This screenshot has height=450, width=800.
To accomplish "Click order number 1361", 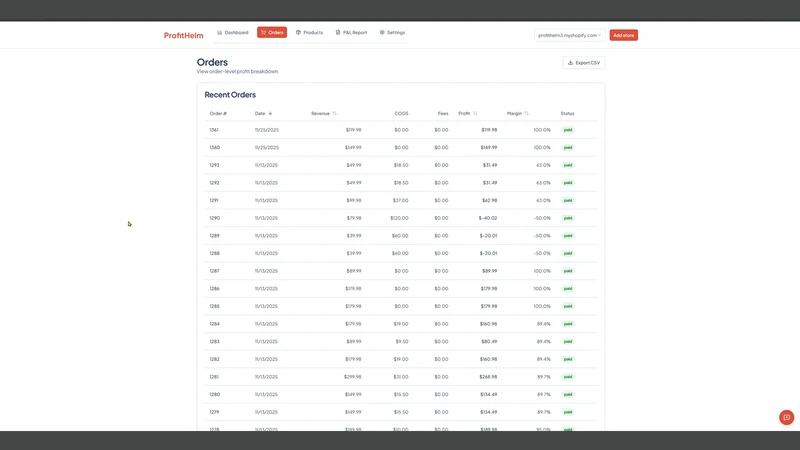I will click(x=214, y=130).
